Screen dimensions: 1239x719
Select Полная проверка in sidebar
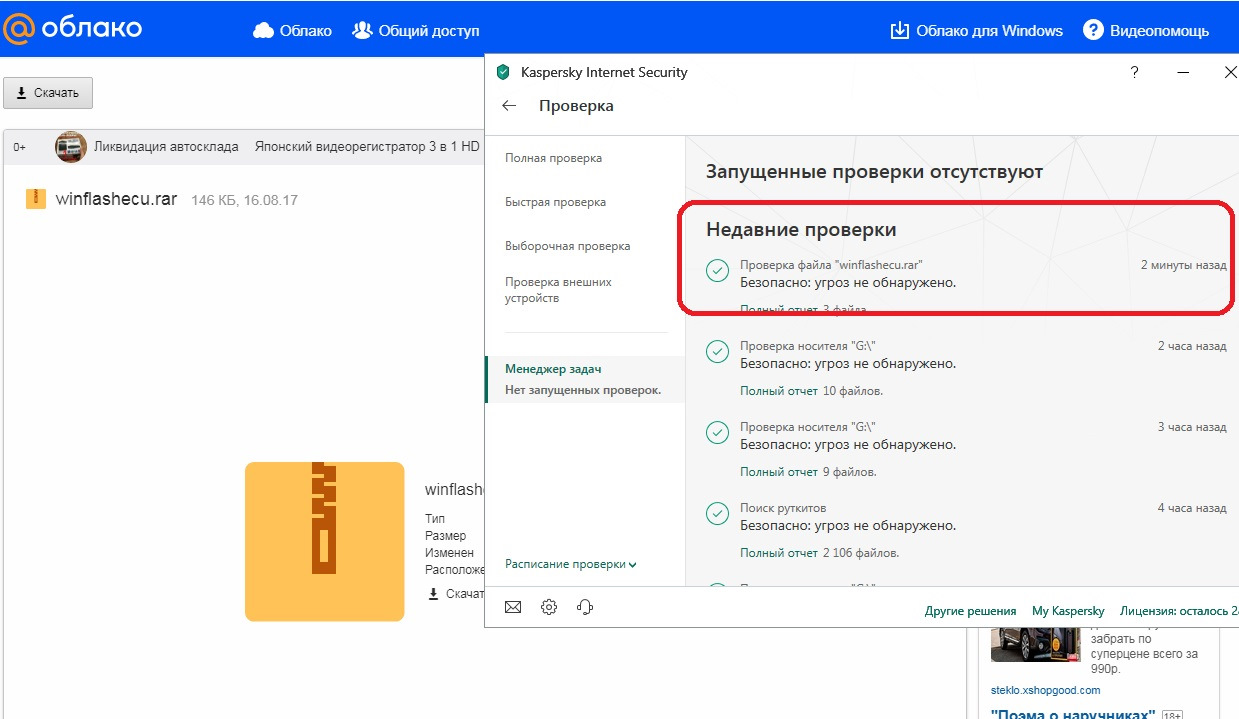(553, 158)
